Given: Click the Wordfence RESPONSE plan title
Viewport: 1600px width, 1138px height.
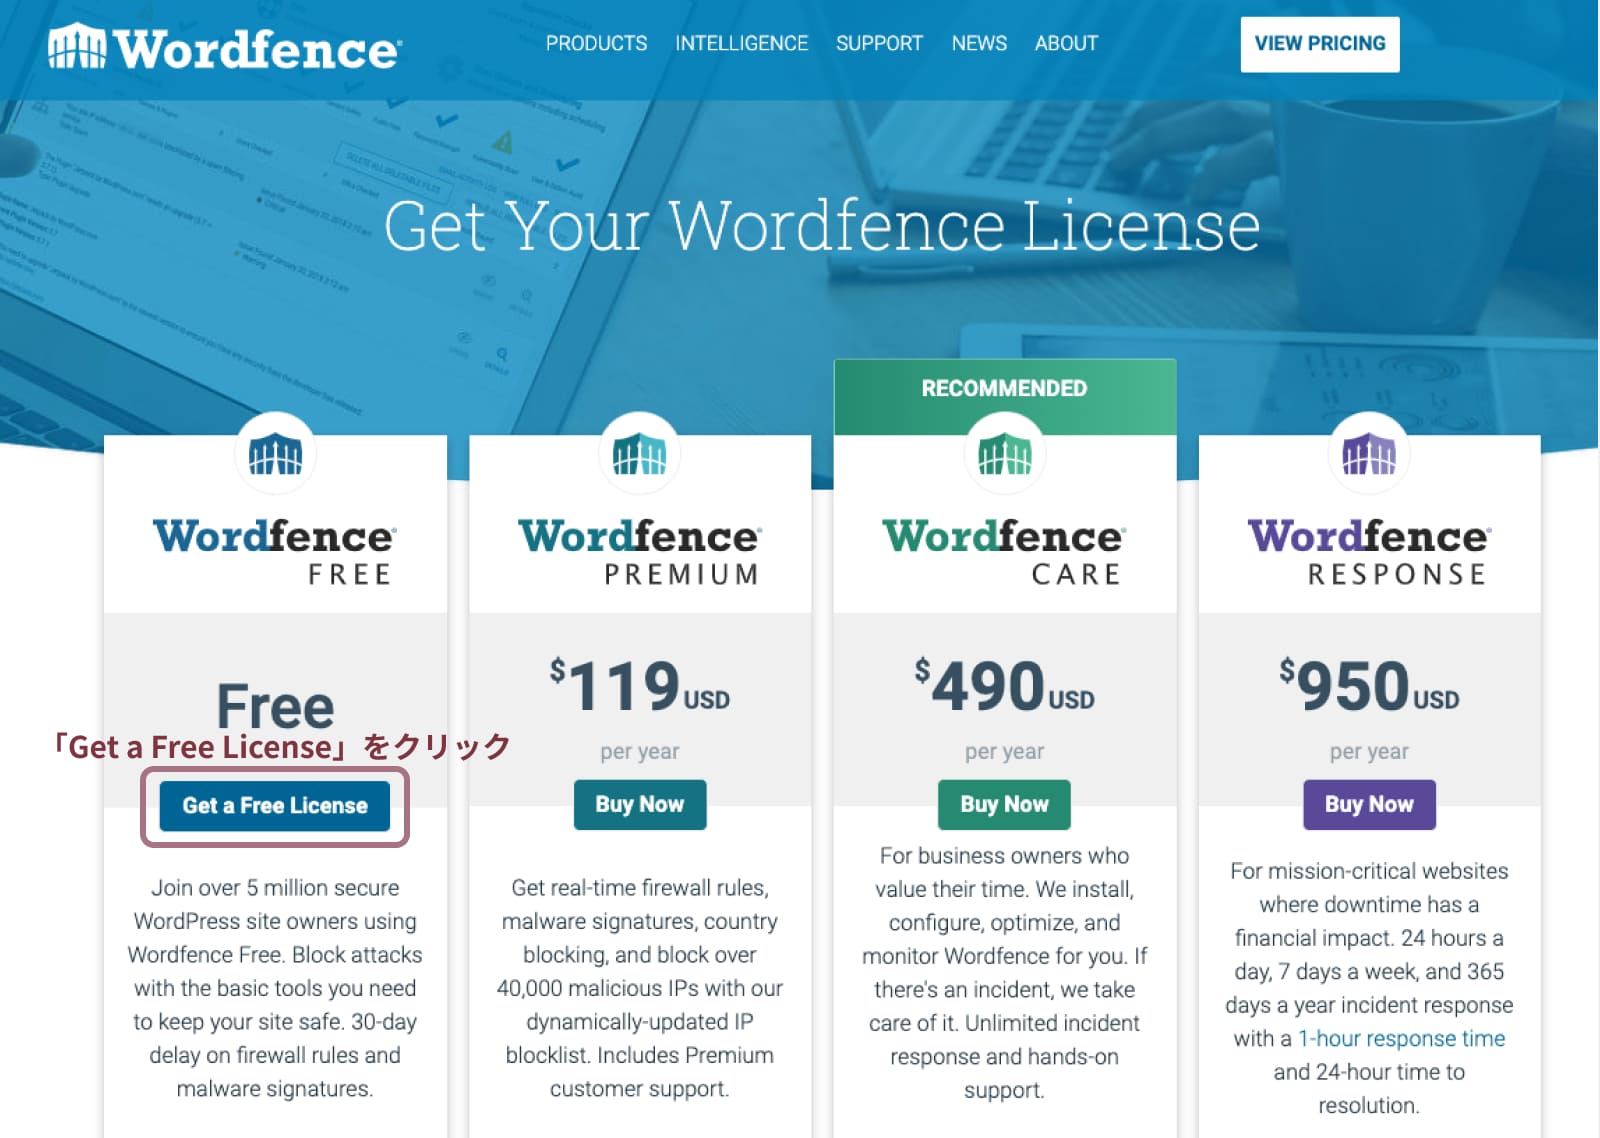Looking at the screenshot, I should 1369,551.
